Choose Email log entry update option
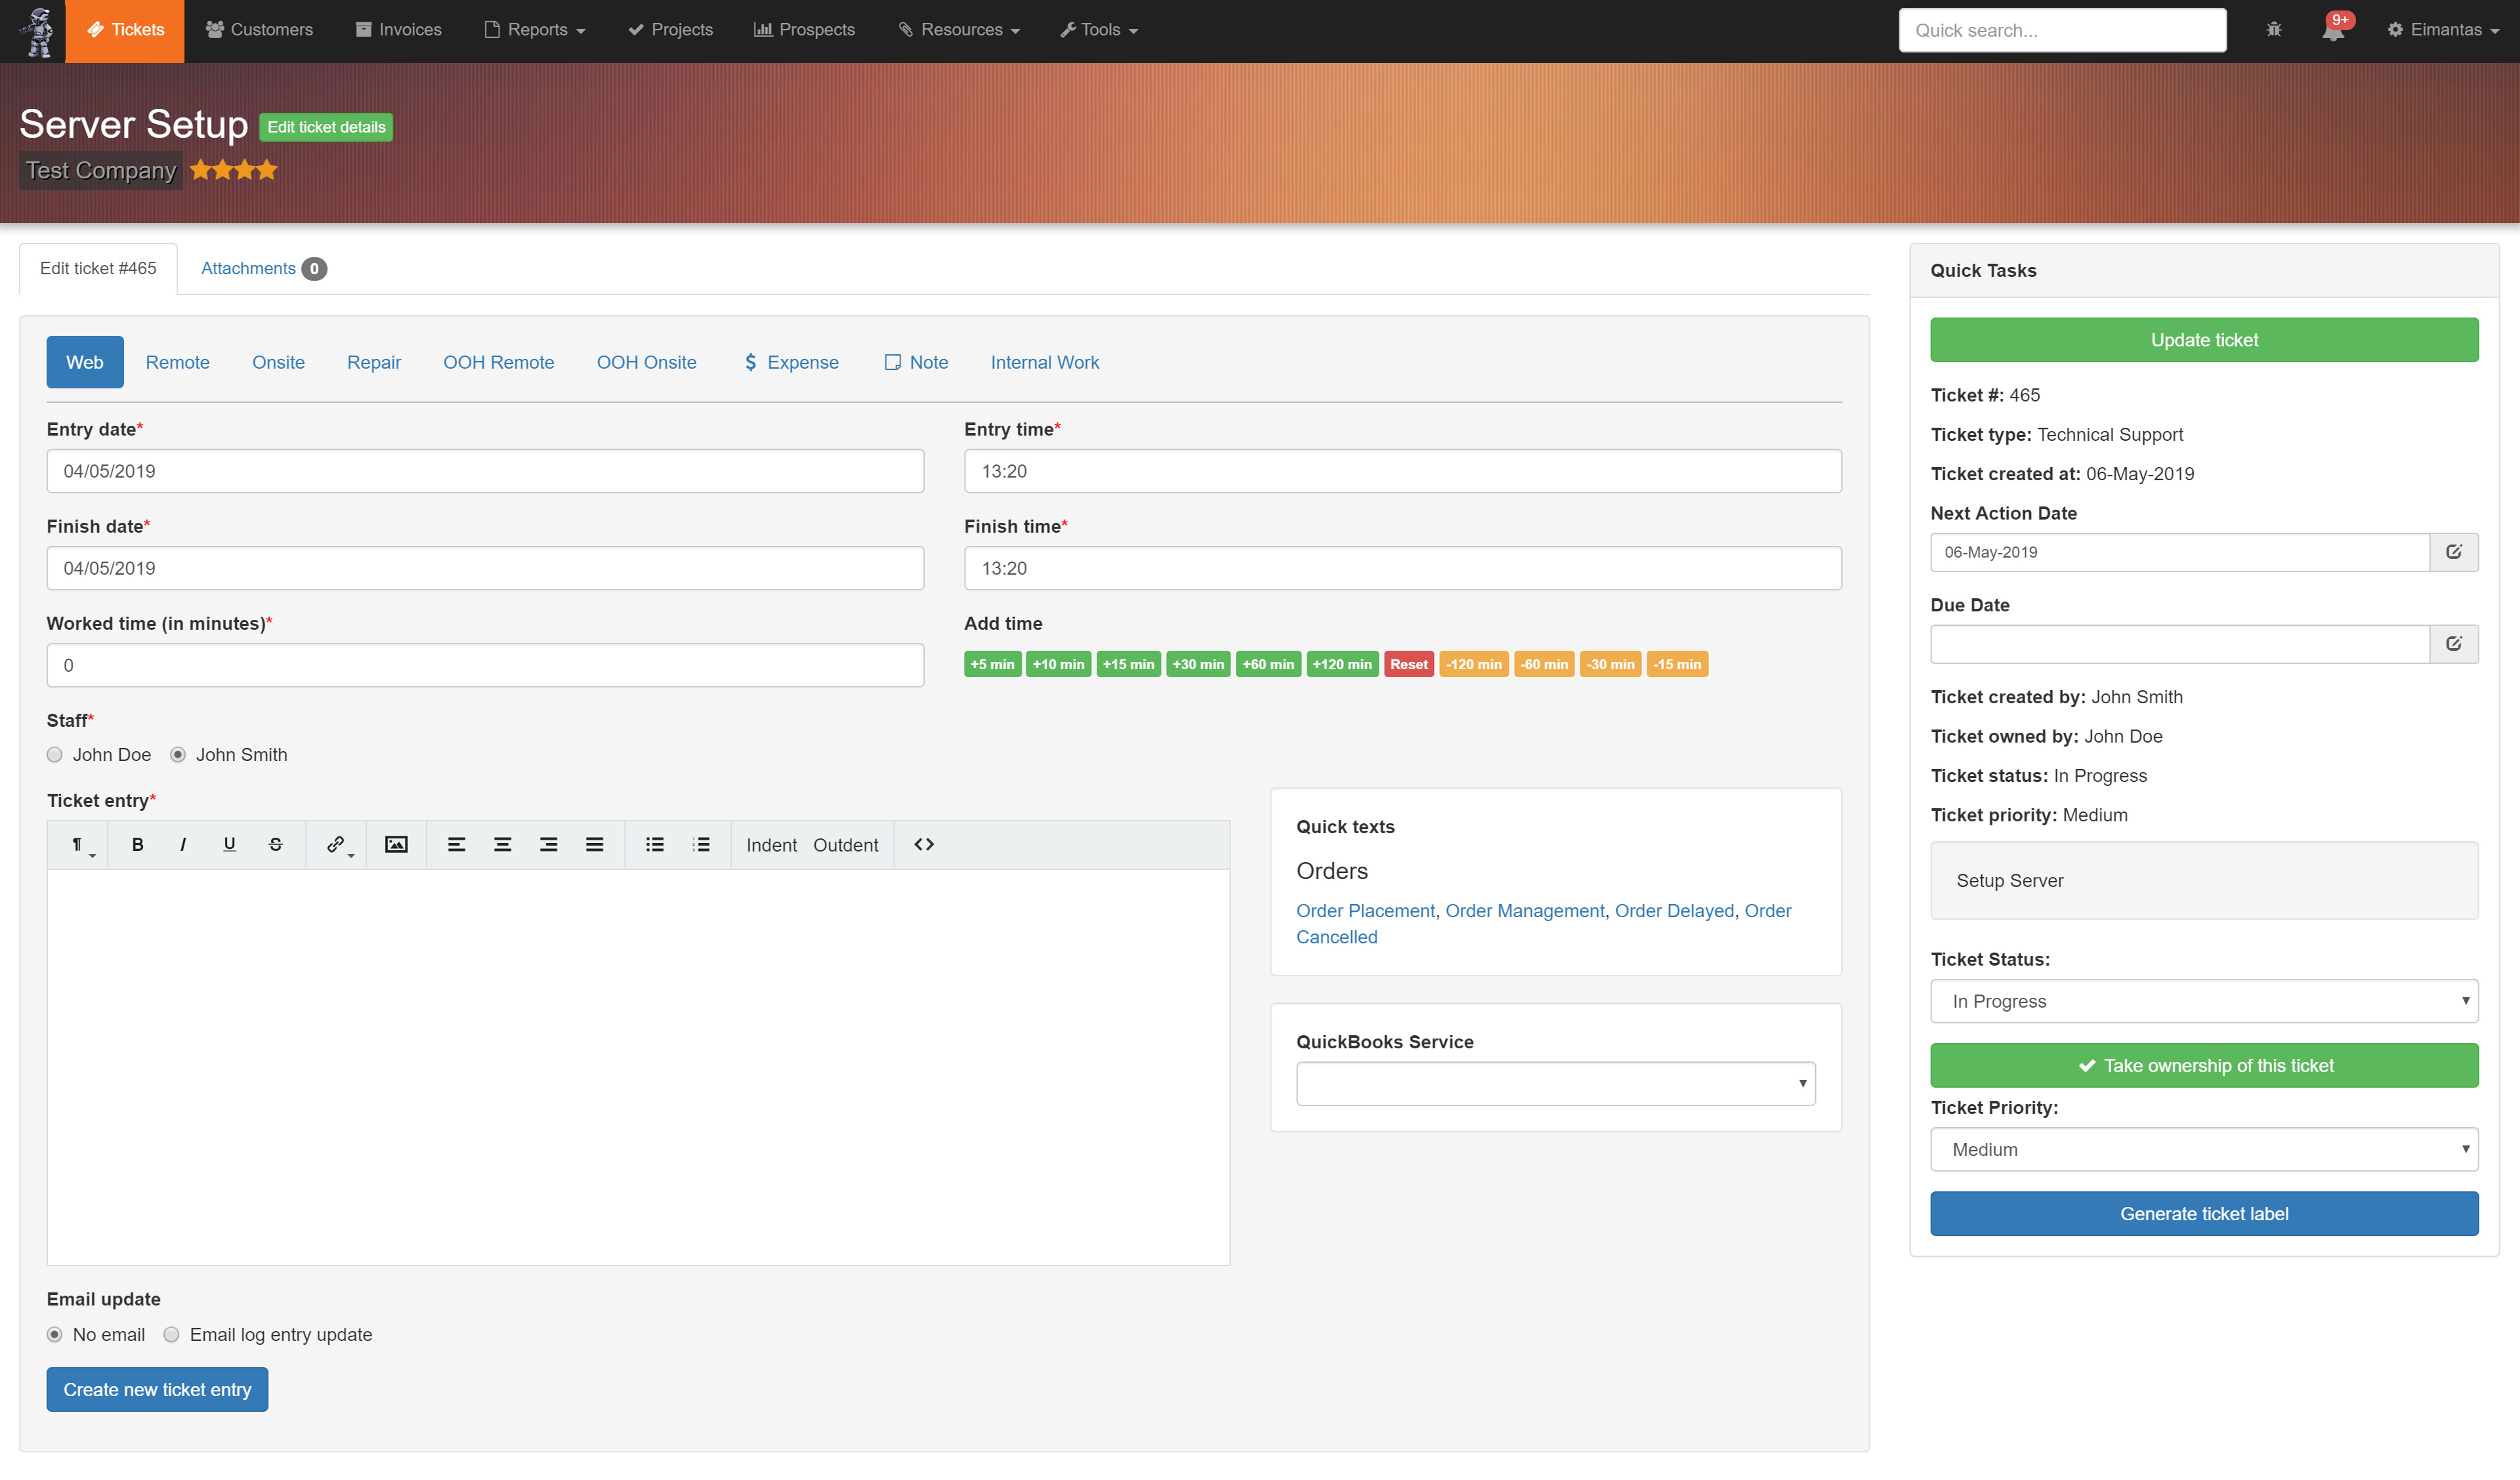 point(172,1335)
